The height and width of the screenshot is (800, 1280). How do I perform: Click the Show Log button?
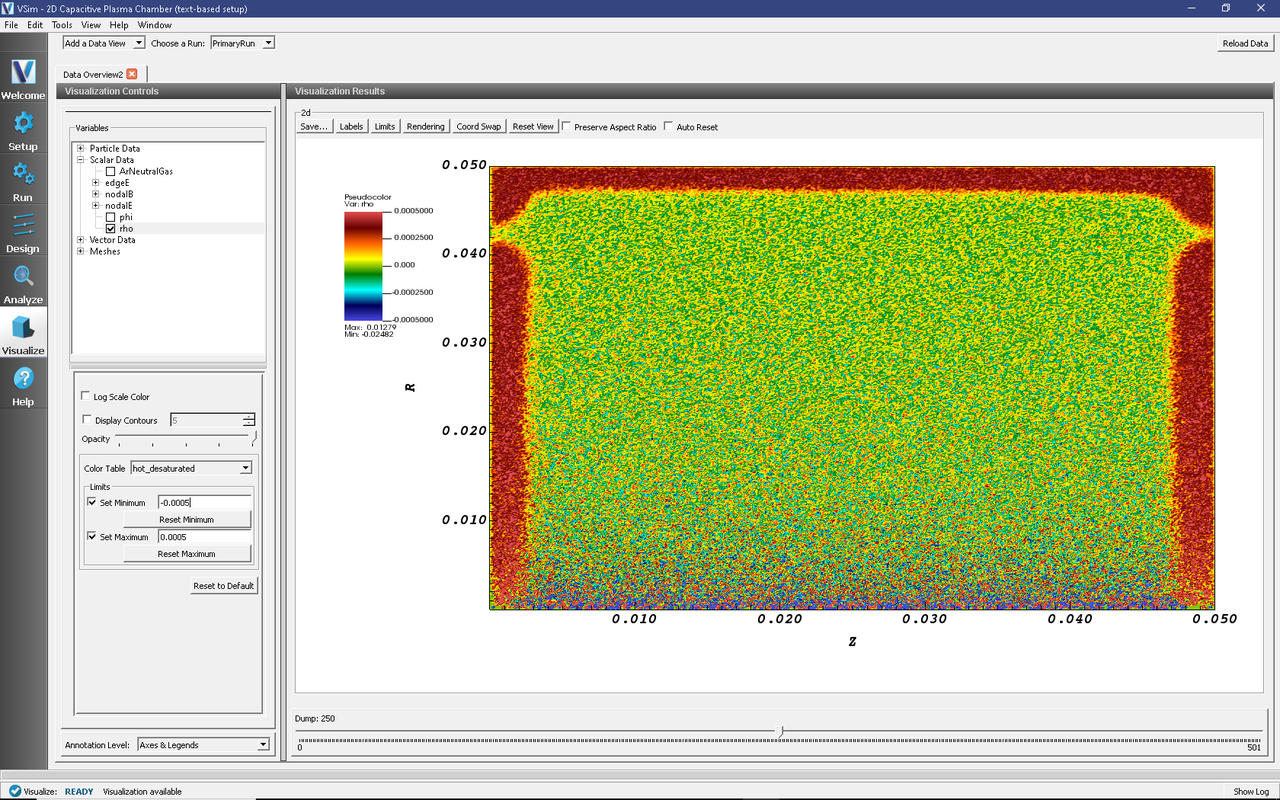(1251, 791)
